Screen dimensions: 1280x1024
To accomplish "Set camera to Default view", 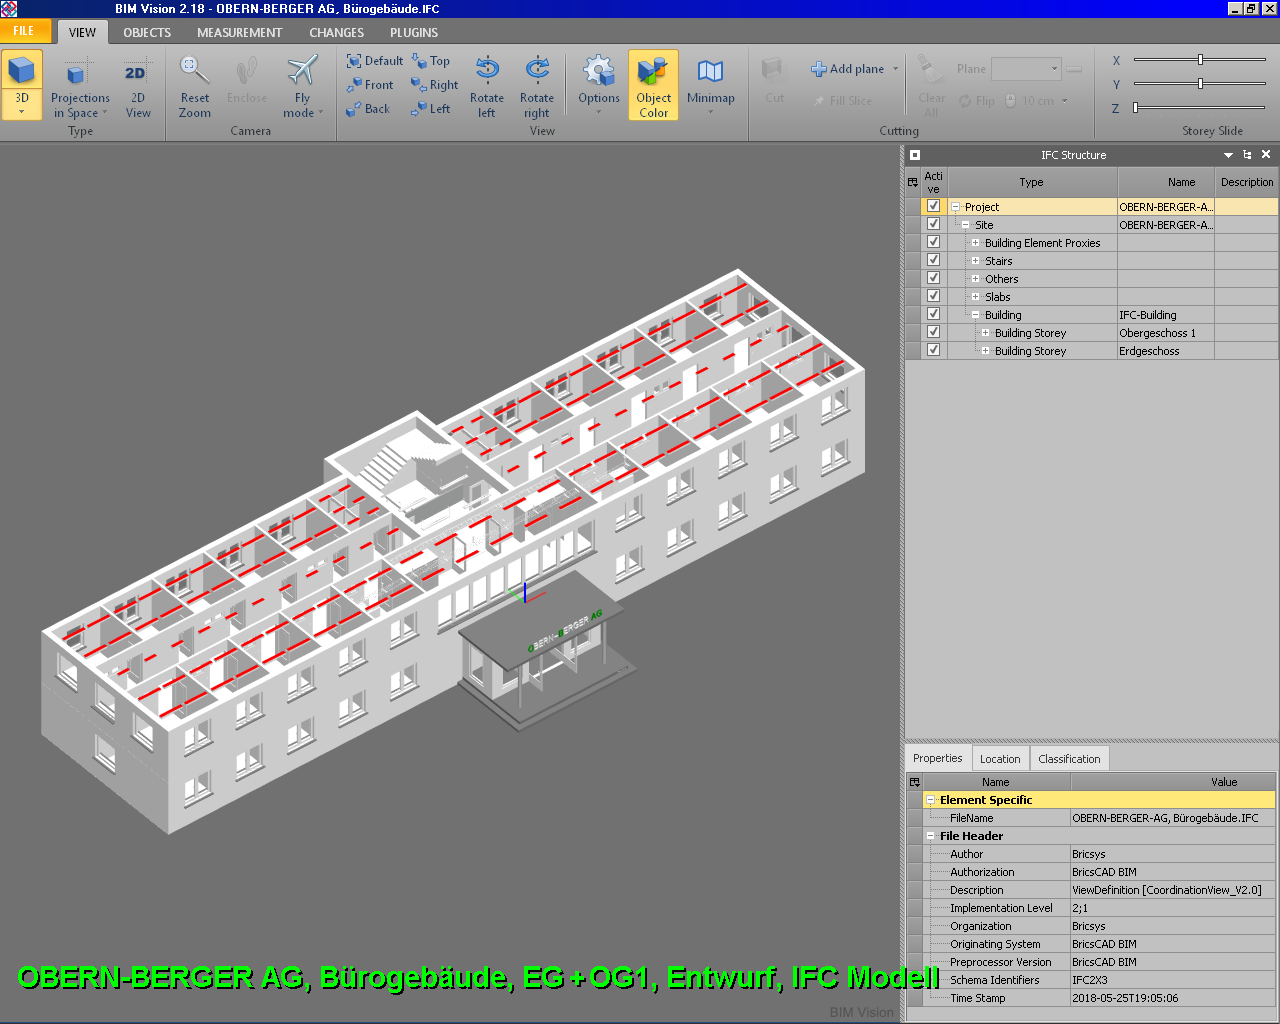I will [375, 61].
